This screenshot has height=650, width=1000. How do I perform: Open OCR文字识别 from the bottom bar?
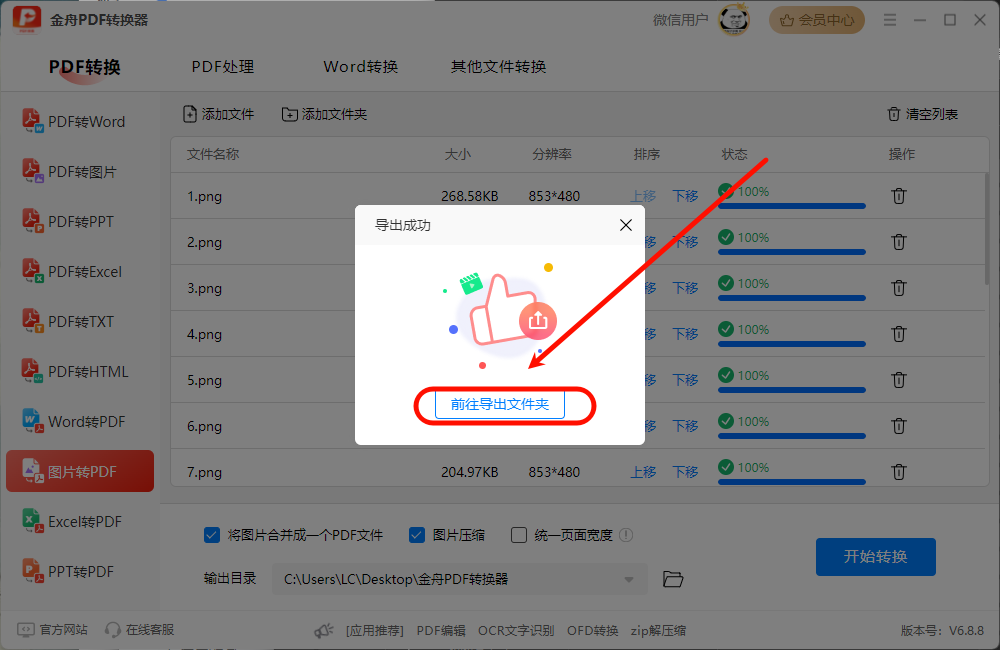[515, 630]
